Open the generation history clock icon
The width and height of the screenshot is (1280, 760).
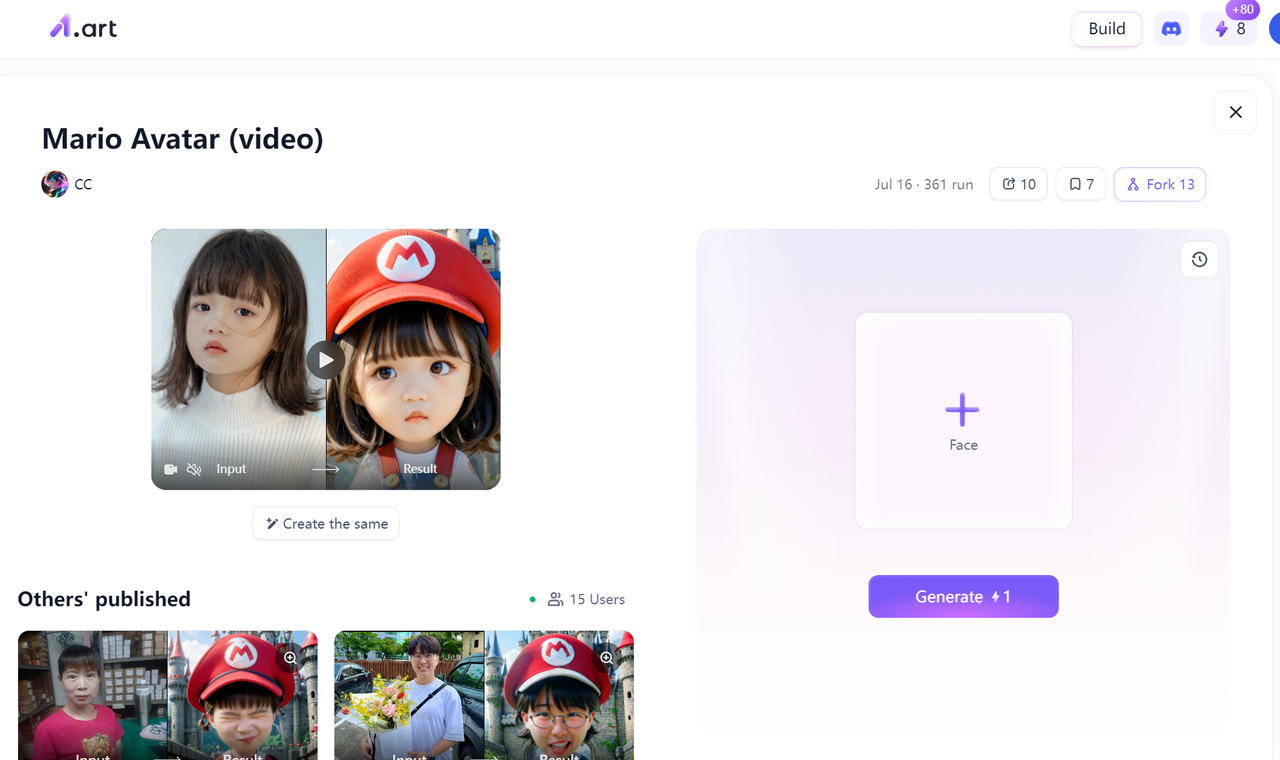(x=1199, y=260)
